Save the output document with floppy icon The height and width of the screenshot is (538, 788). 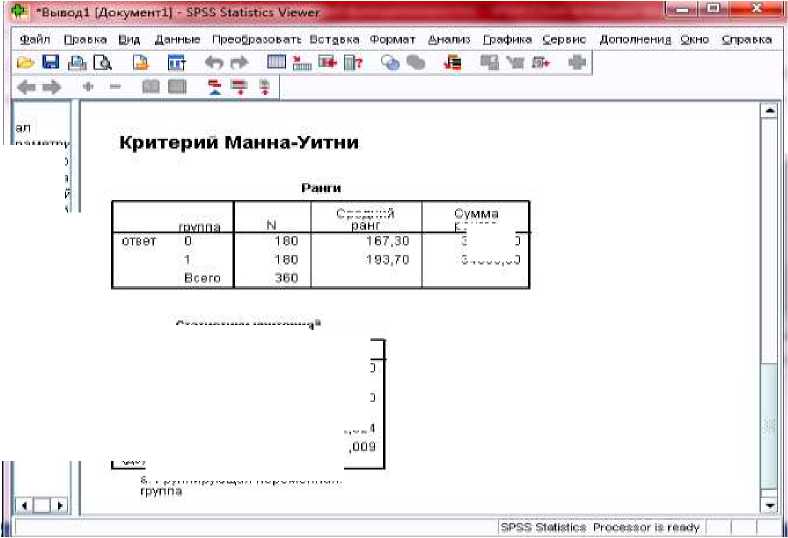[x=50, y=62]
